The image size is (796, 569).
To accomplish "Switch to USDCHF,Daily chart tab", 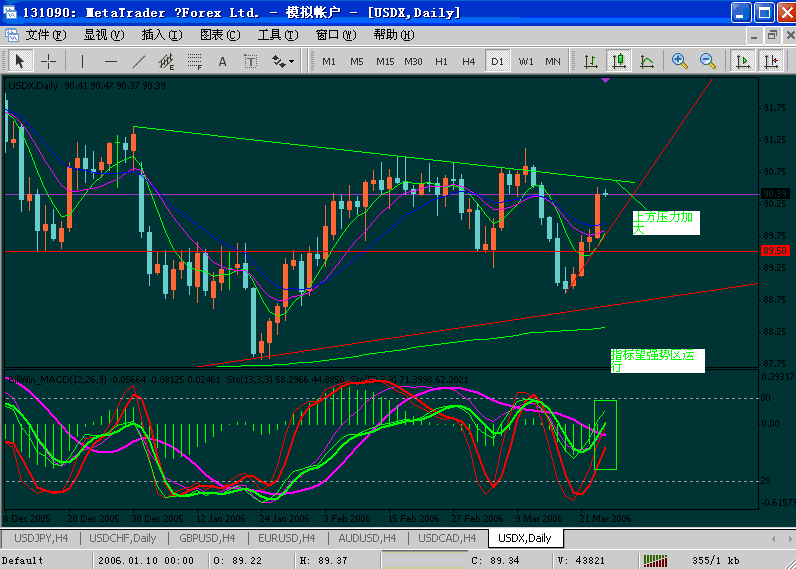I will pos(122,538).
